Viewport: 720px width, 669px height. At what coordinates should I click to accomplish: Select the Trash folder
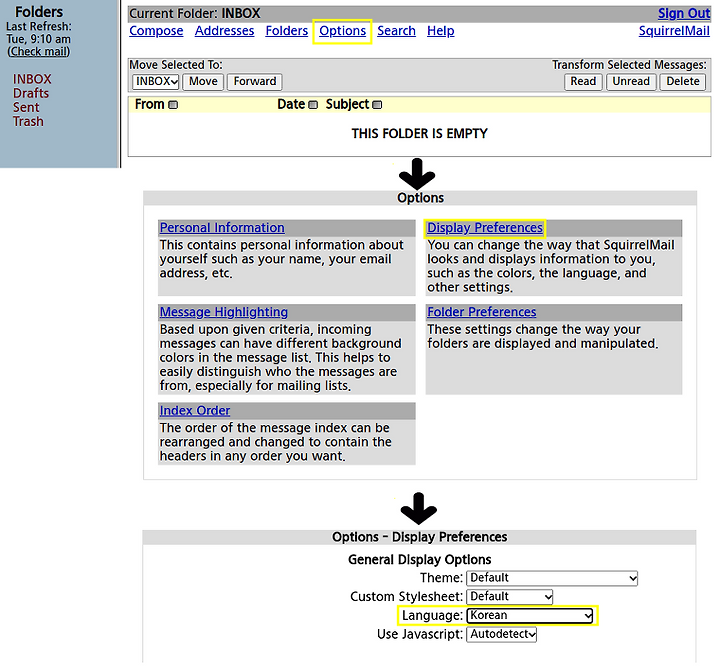click(28, 122)
